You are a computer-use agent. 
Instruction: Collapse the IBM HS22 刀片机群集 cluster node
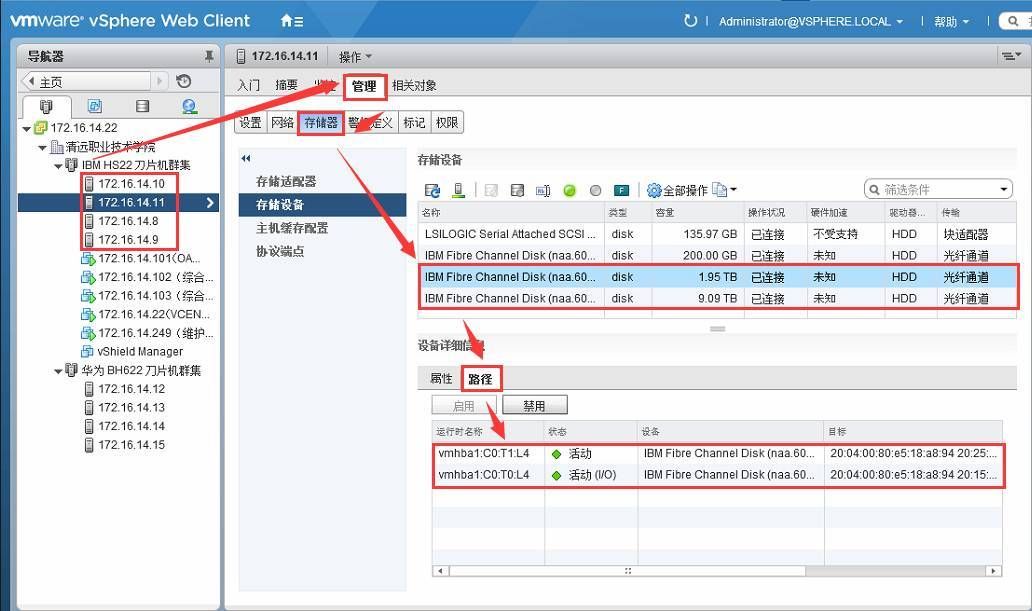pyautogui.click(x=58, y=166)
